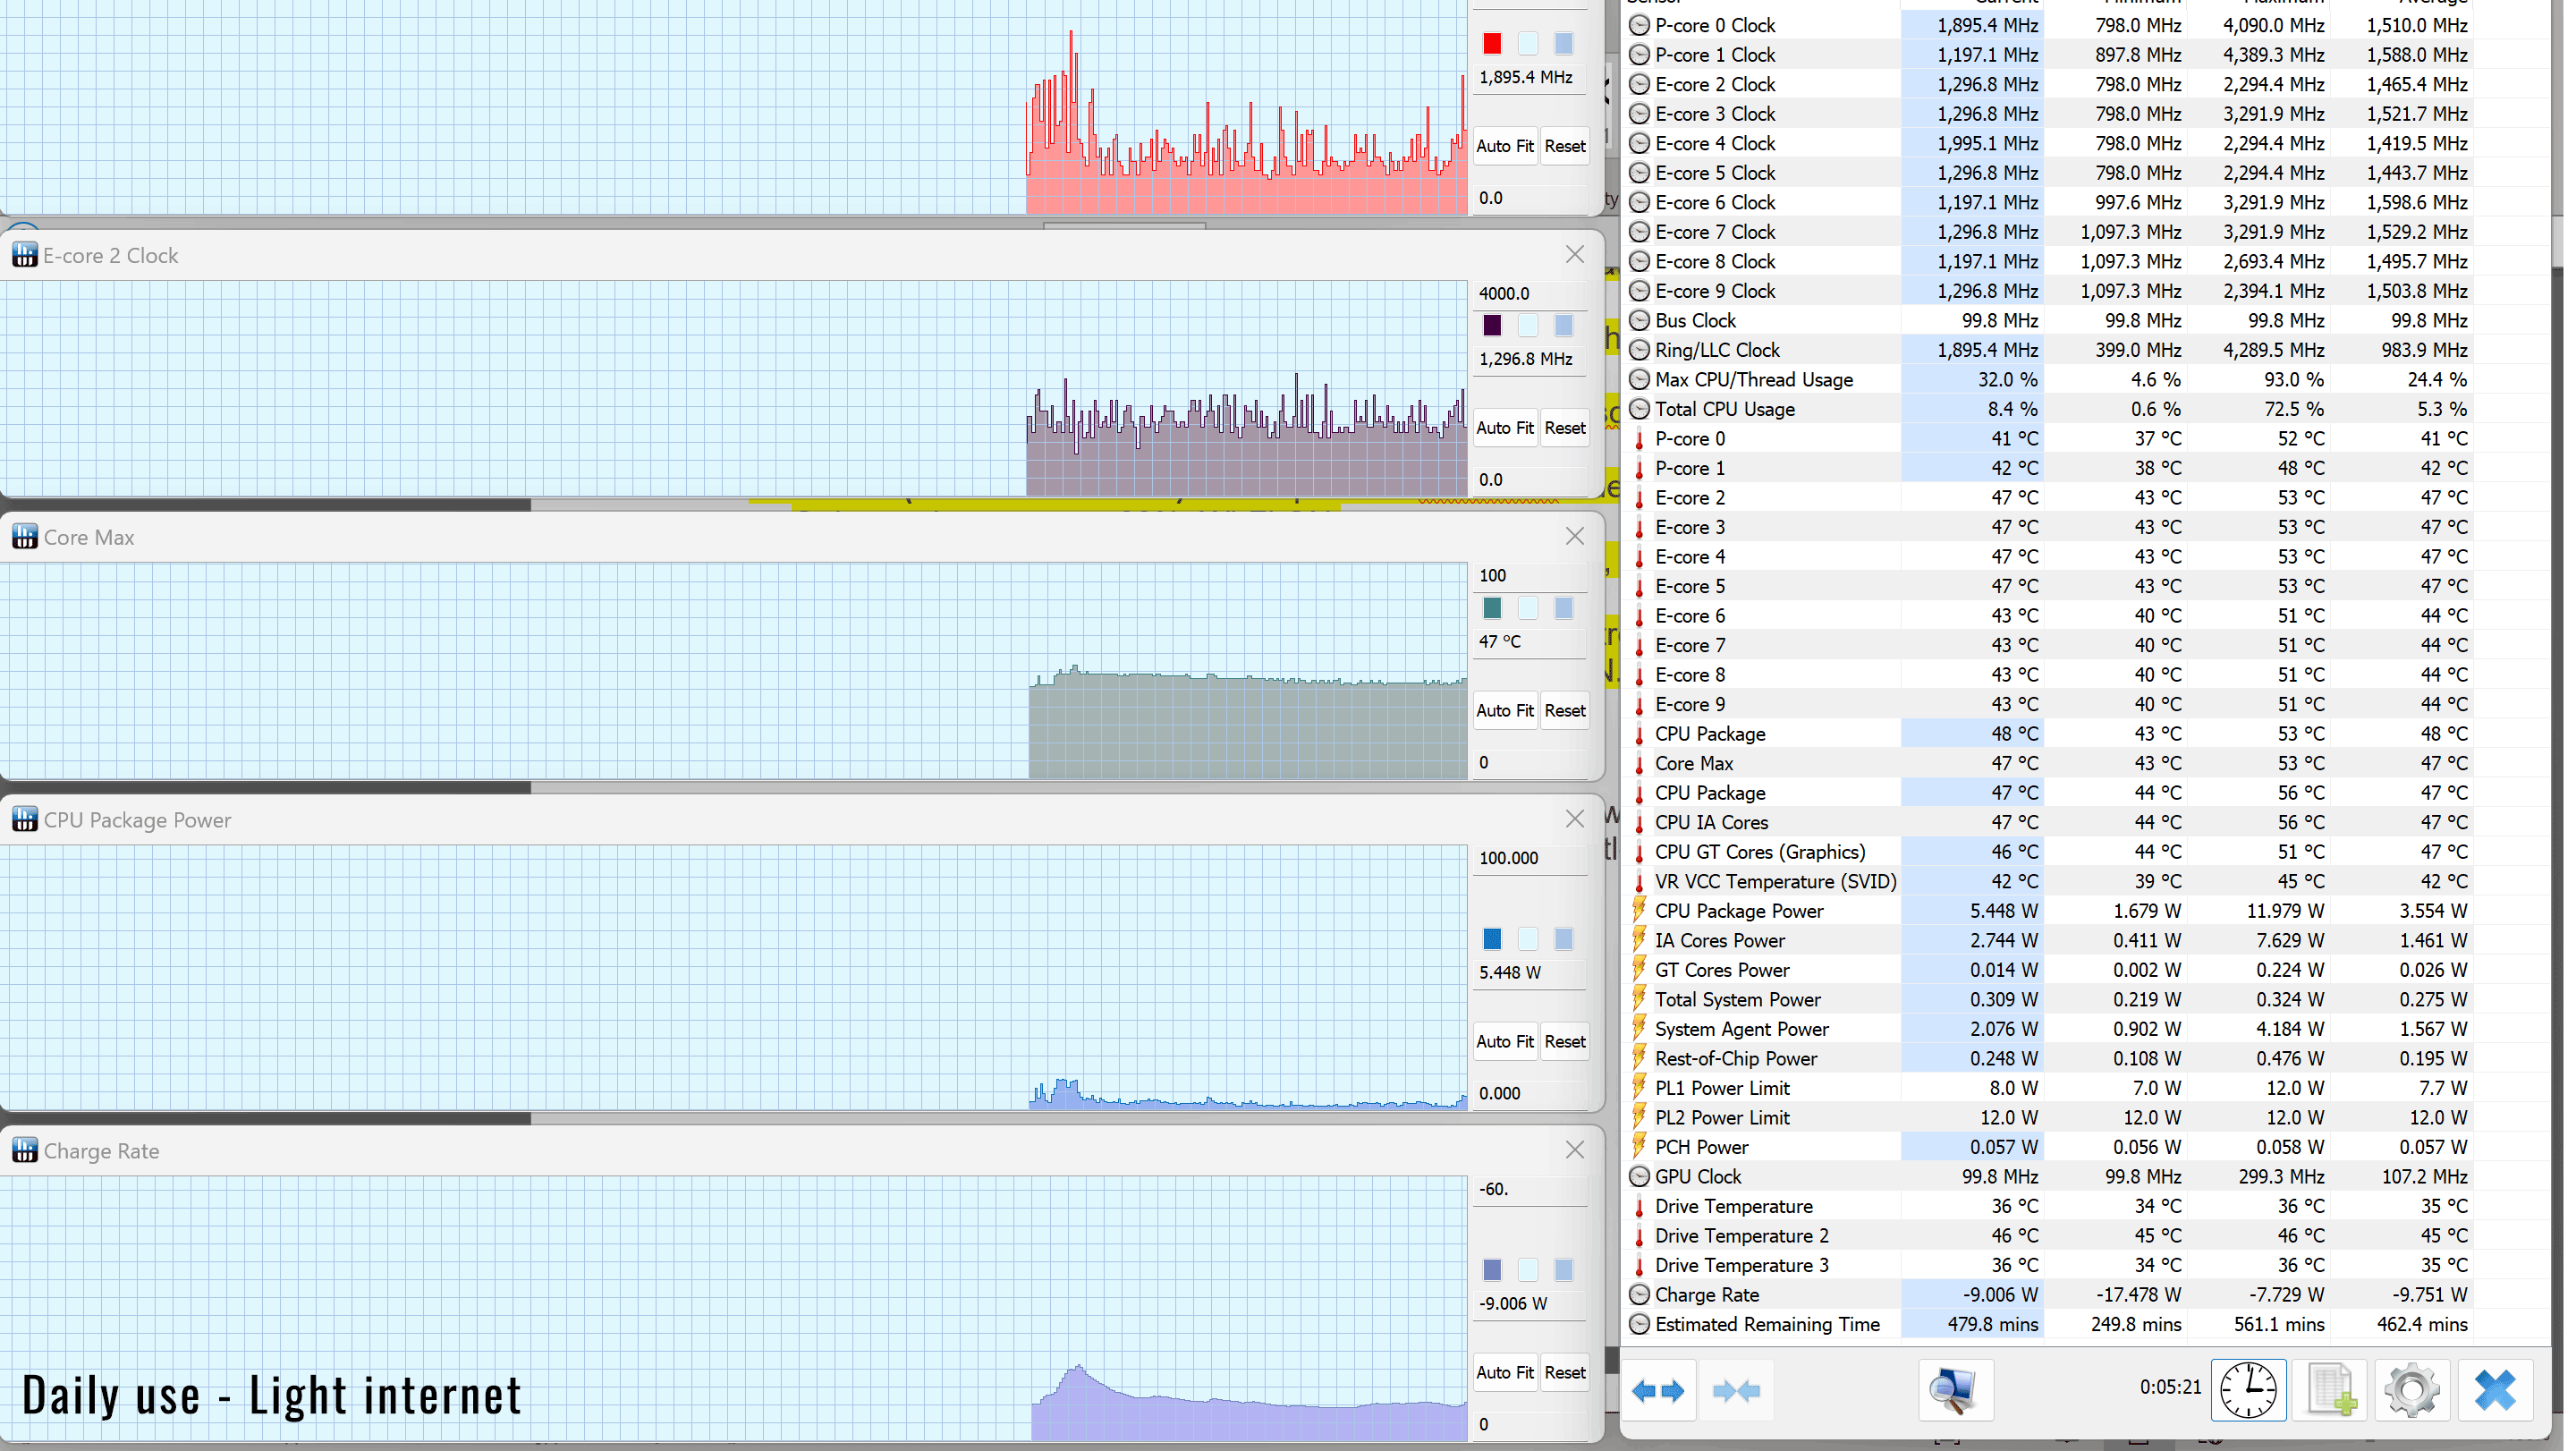Click the icon beside GPU Clock row
The height and width of the screenshot is (1451, 2576).
pyautogui.click(x=1639, y=1177)
